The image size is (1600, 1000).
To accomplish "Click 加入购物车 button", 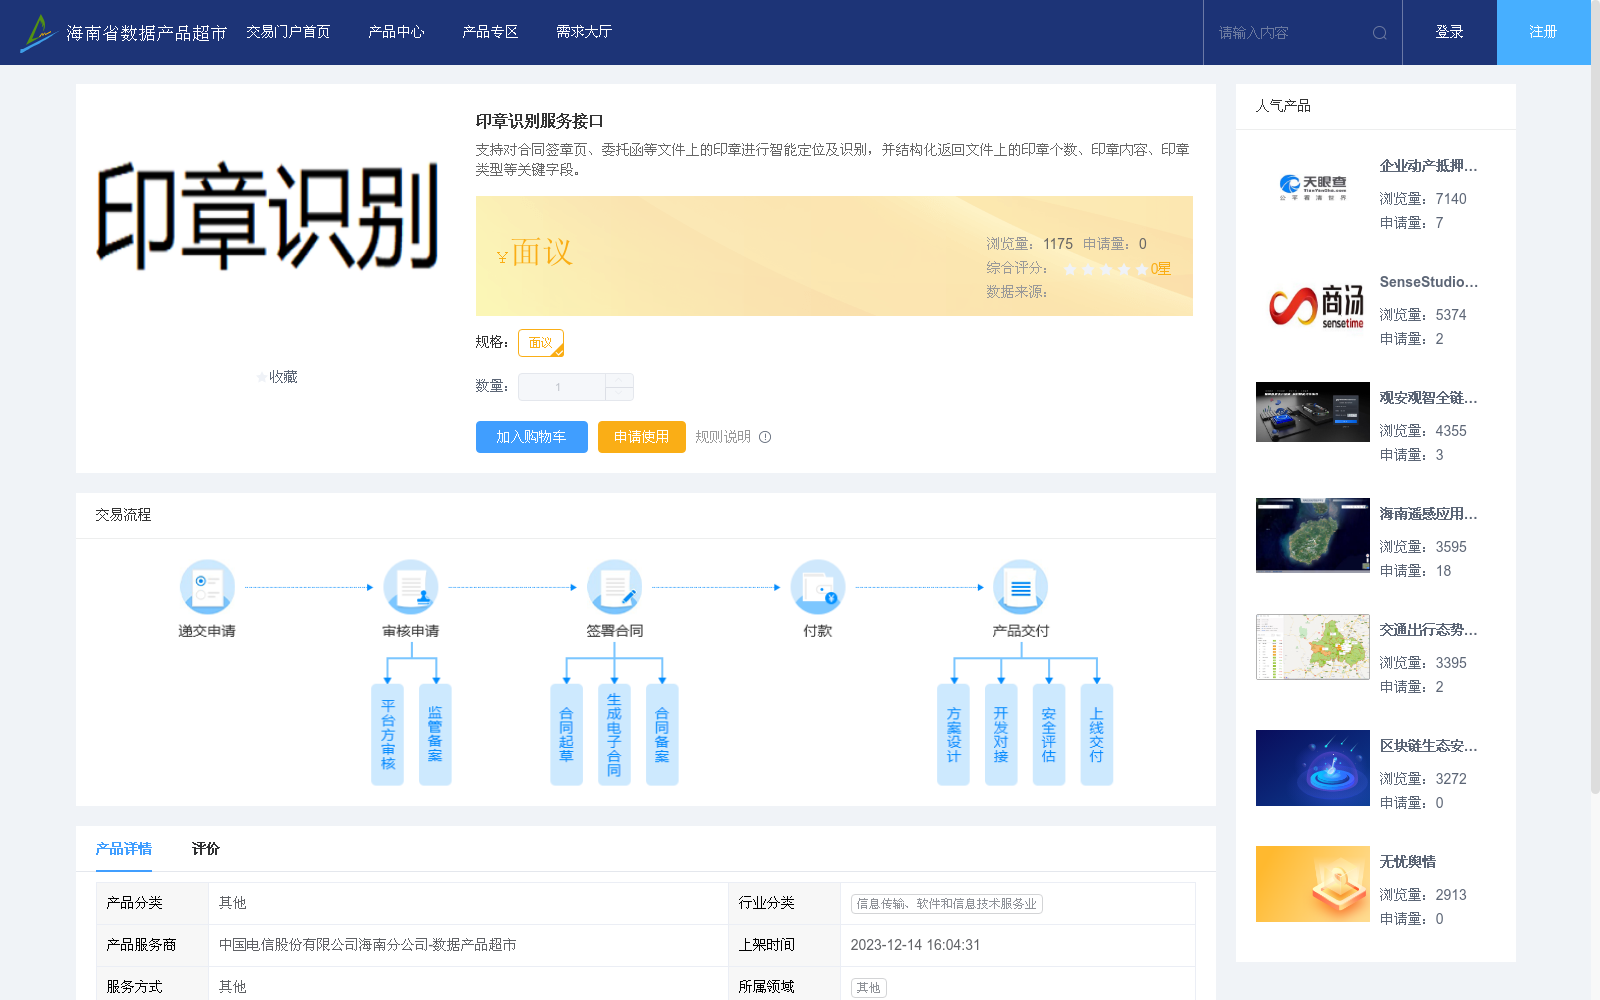I will pos(532,437).
